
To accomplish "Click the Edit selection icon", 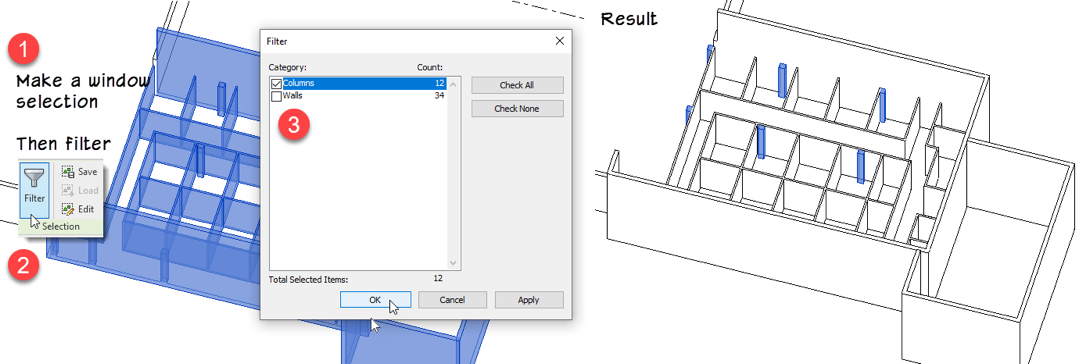I will point(67,208).
